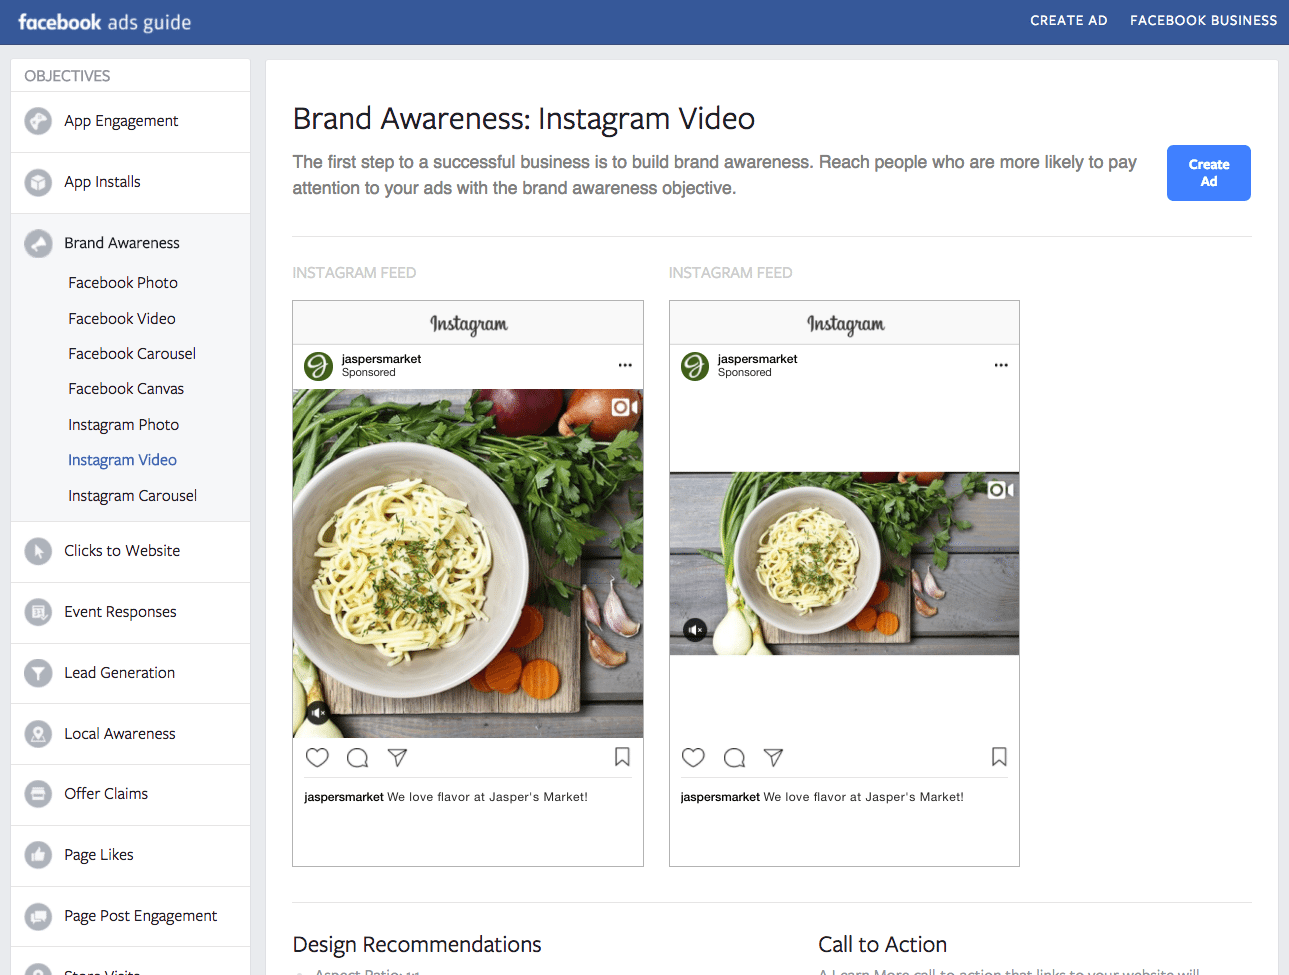Tap the heart icon in the left Instagram preview
Image resolution: width=1289 pixels, height=975 pixels.
[317, 757]
